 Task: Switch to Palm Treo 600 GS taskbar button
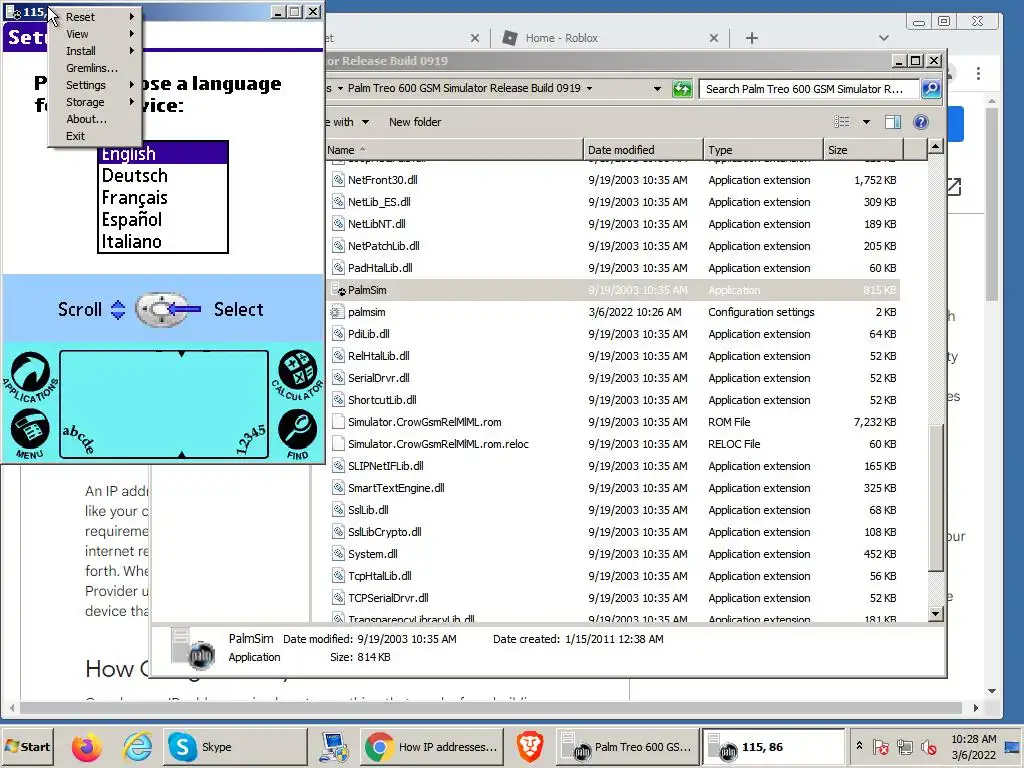click(628, 747)
